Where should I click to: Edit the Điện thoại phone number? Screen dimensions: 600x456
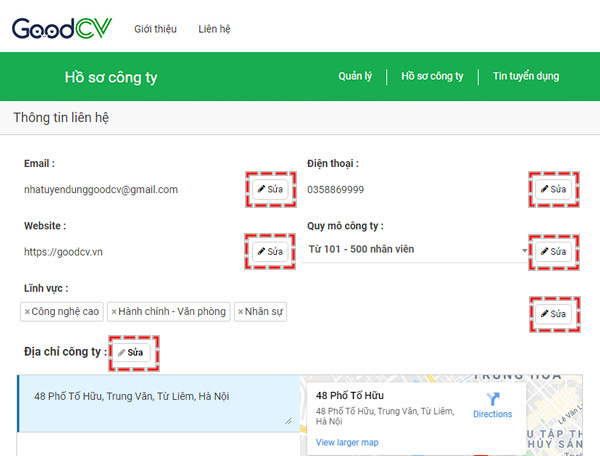pyautogui.click(x=553, y=189)
